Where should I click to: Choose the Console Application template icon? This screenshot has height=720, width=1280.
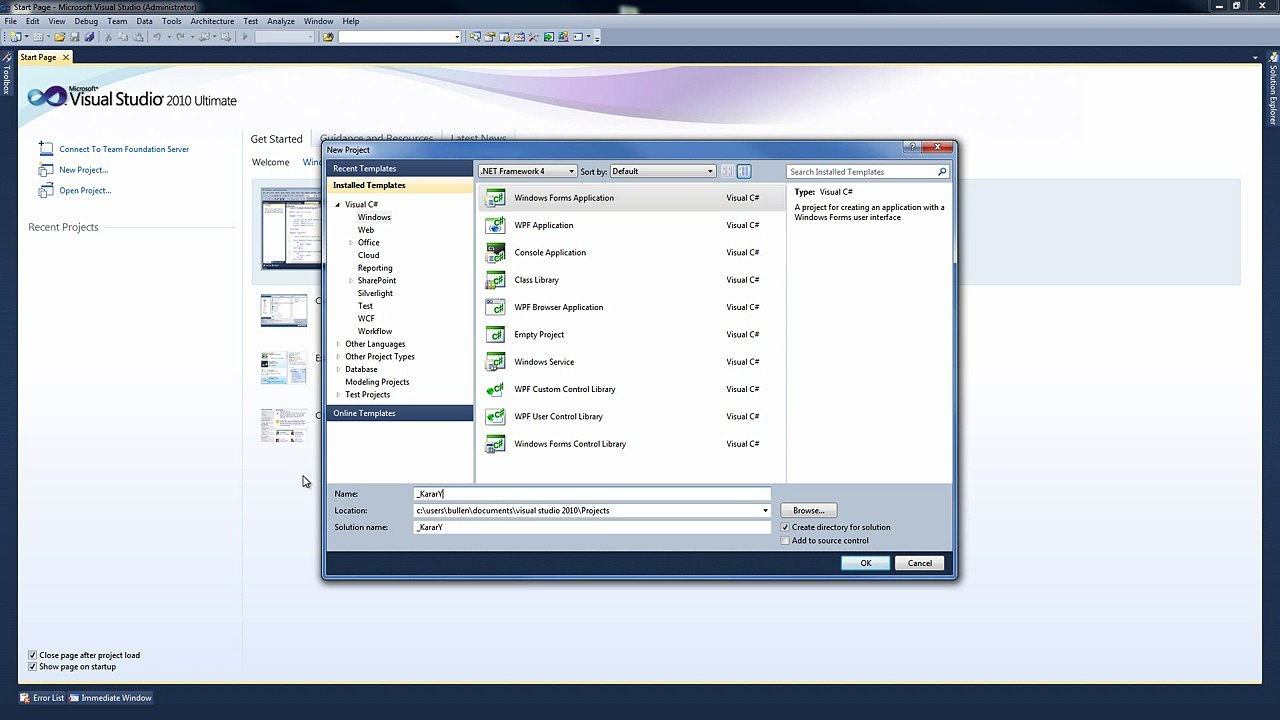(495, 253)
